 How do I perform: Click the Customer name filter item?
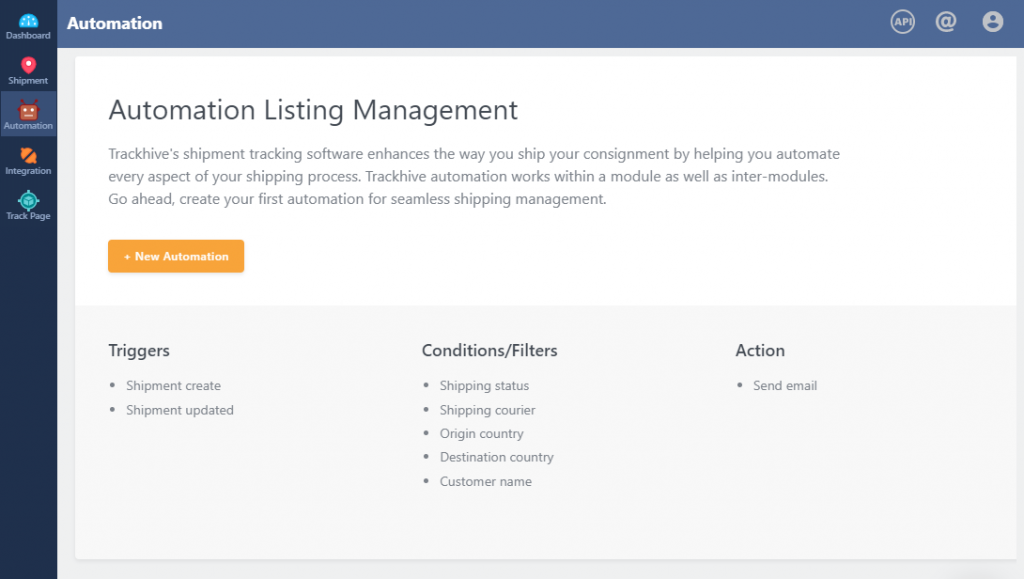[x=485, y=481]
